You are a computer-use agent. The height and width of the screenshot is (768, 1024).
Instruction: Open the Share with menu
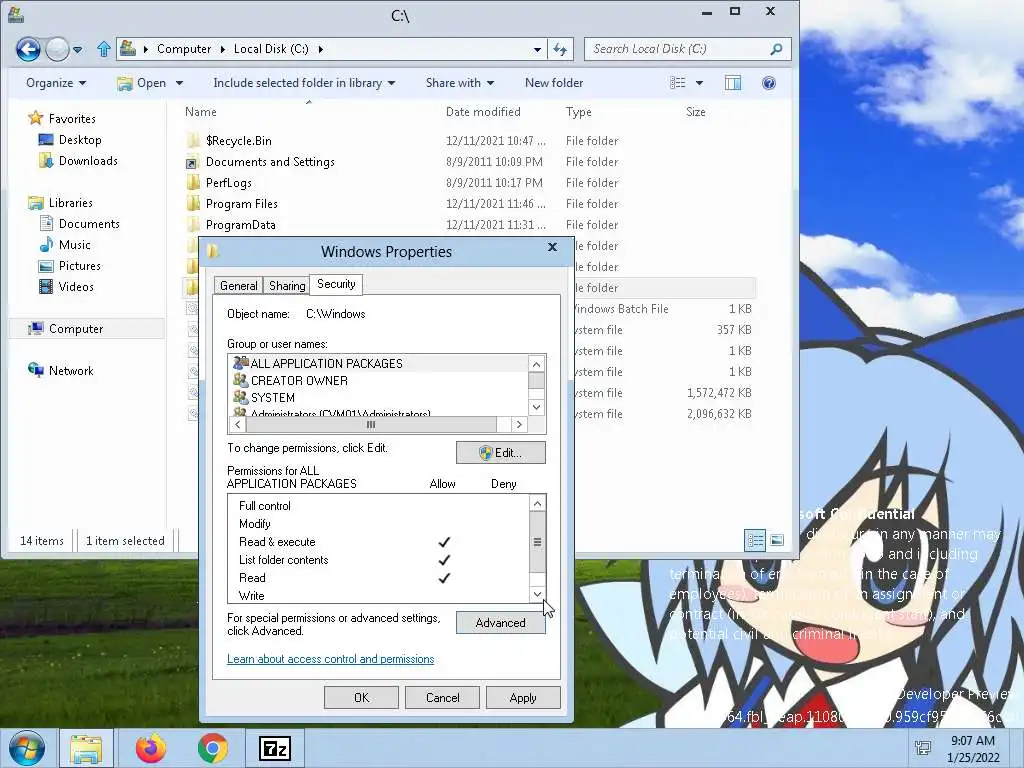tap(460, 83)
